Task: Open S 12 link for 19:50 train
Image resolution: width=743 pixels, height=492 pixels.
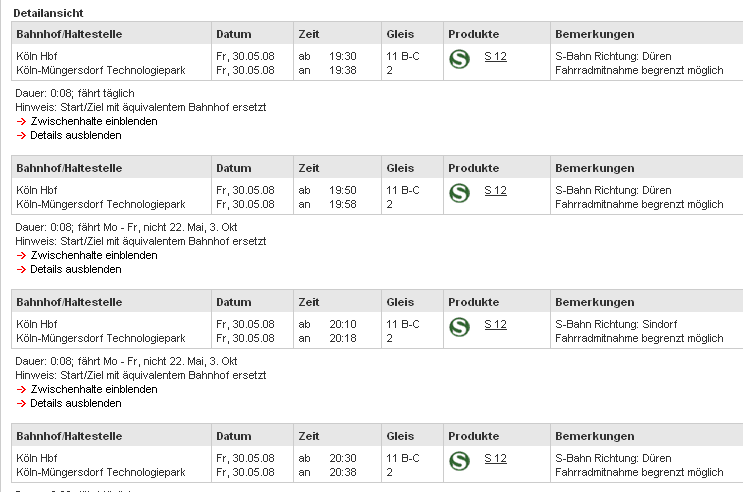Action: [495, 191]
